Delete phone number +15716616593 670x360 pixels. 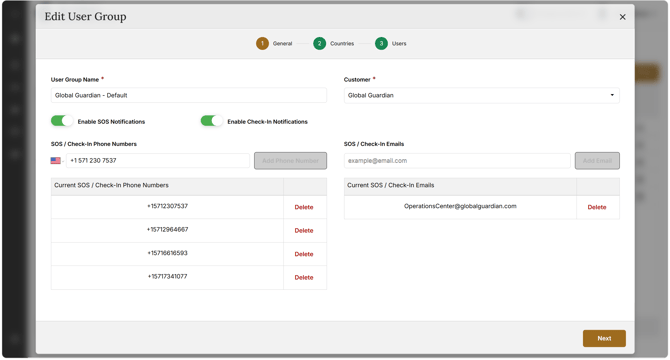click(x=304, y=254)
